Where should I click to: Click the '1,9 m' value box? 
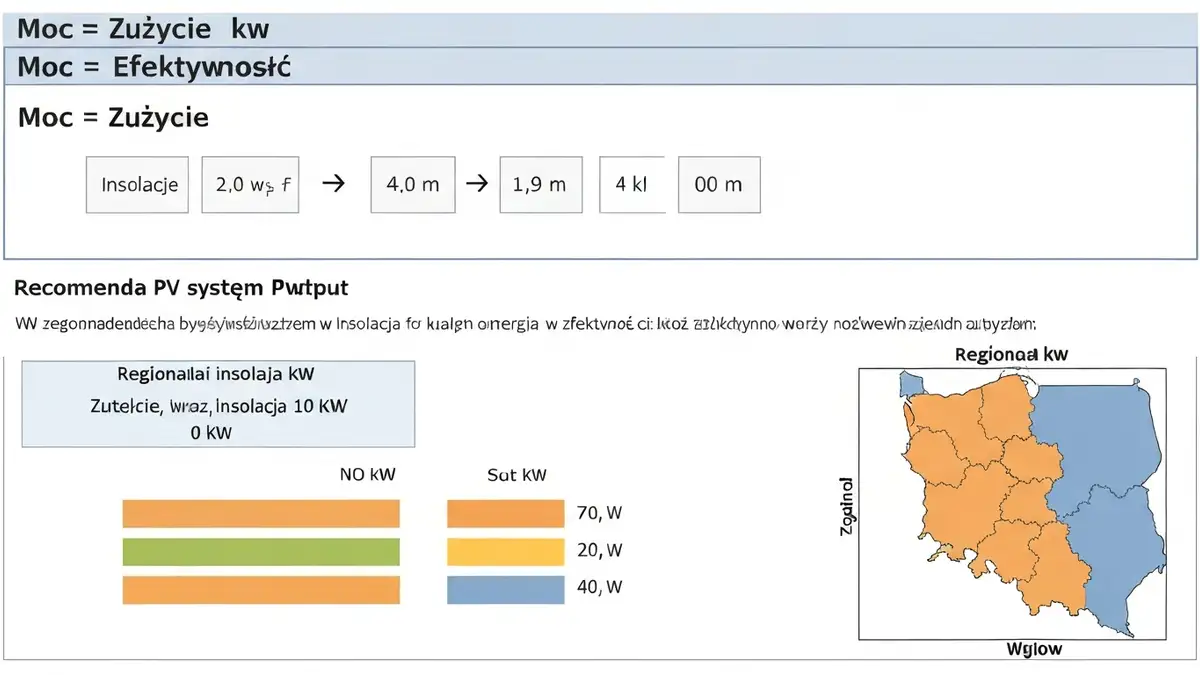[539, 184]
